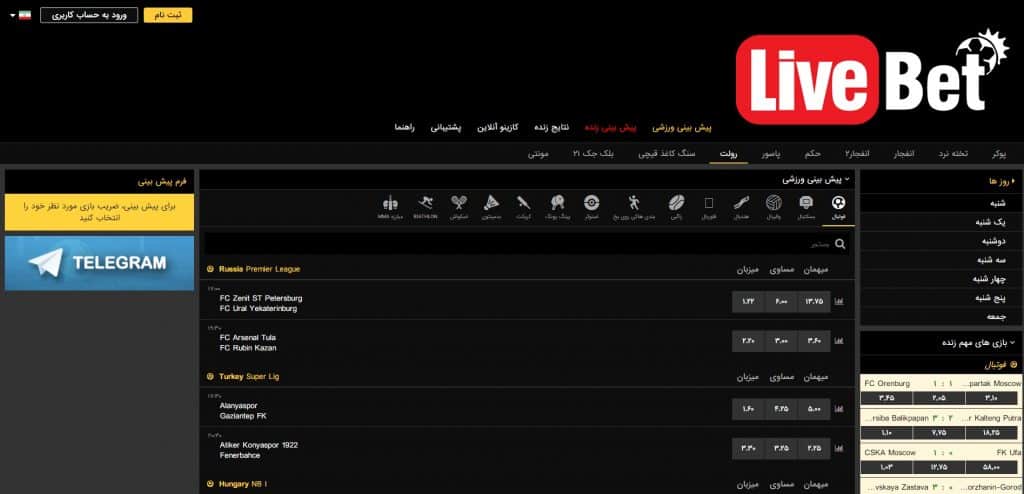
Task: Open the کازینو آنلاین menu item
Action: coord(498,127)
